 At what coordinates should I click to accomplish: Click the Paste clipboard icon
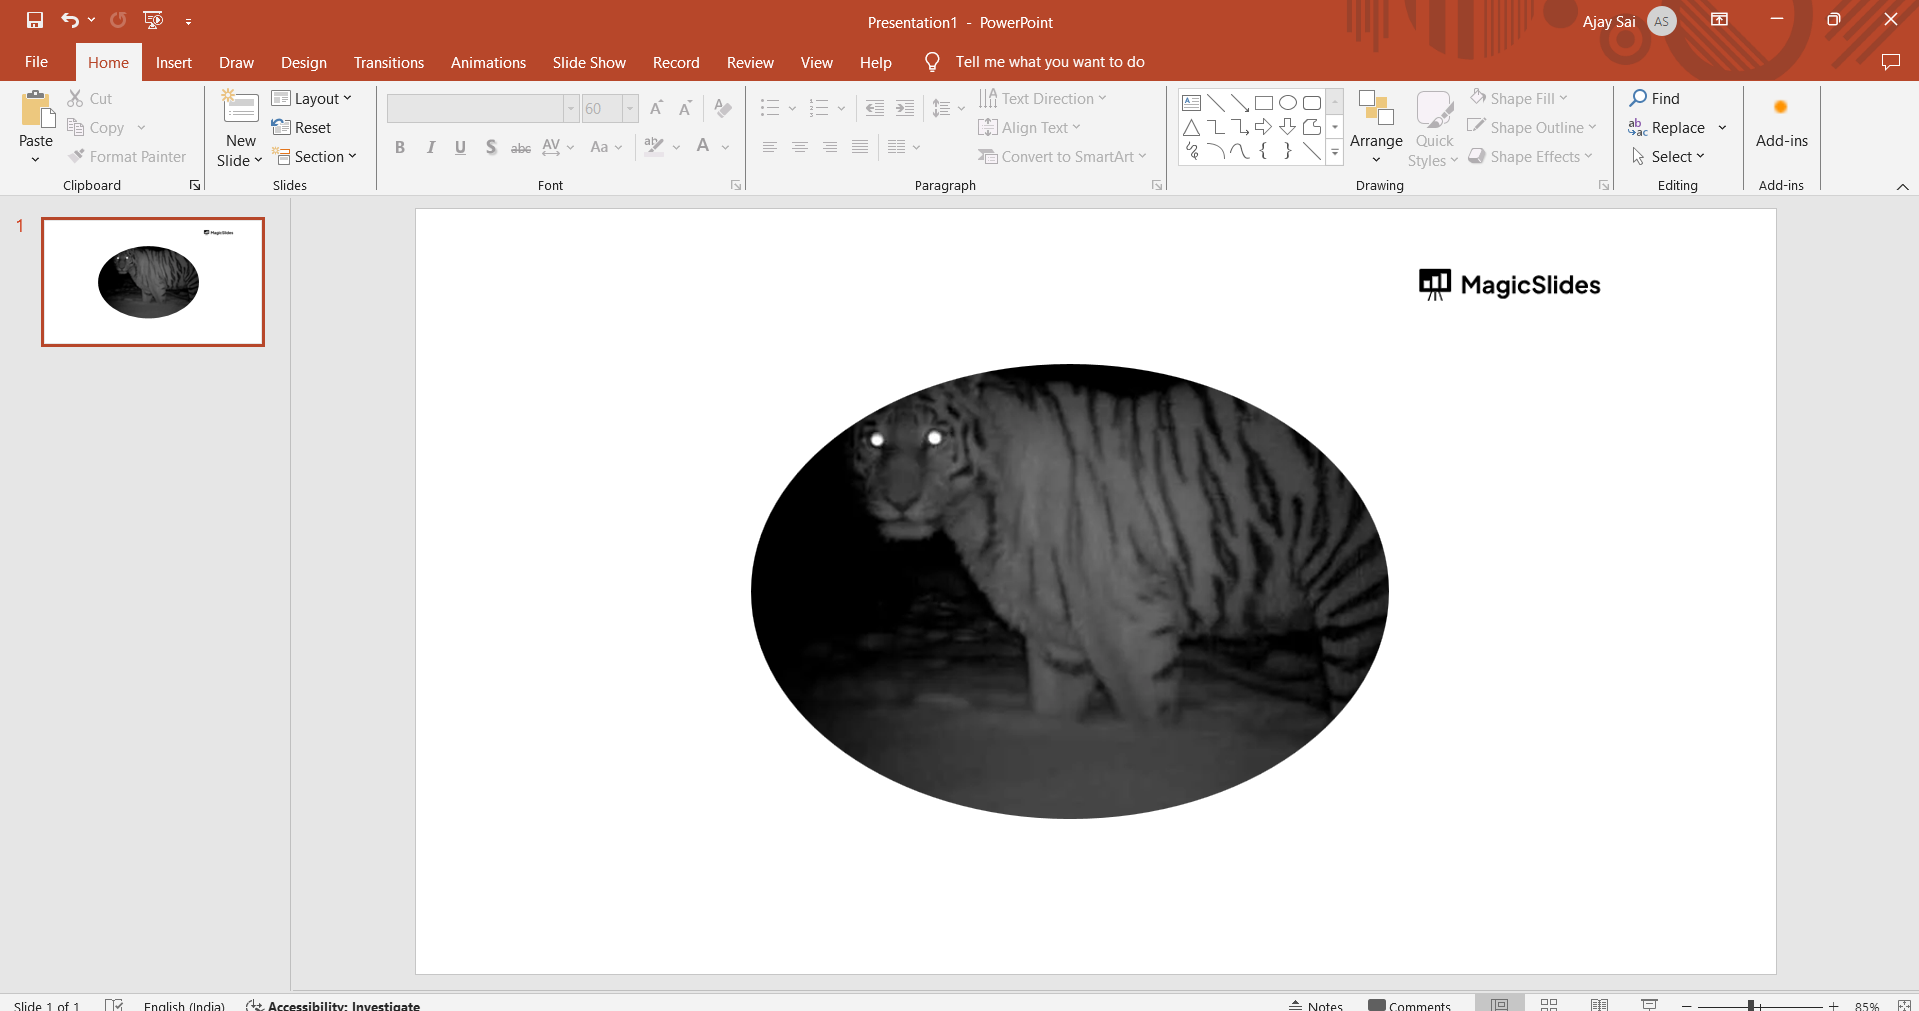click(37, 110)
